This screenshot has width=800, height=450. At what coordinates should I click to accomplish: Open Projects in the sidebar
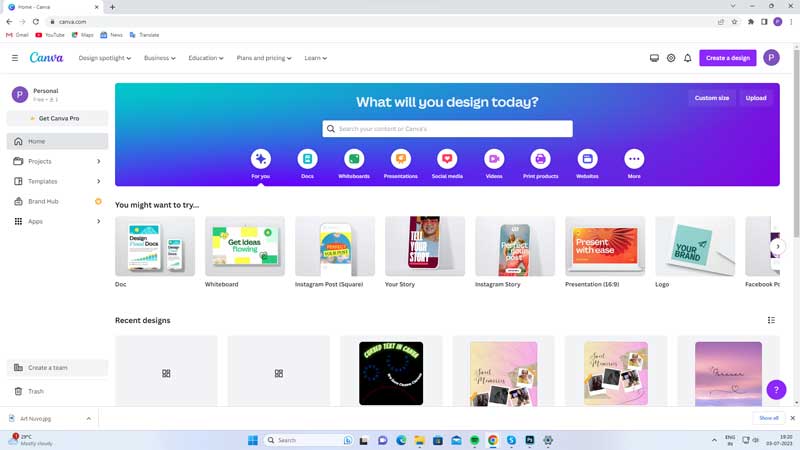[x=57, y=161]
